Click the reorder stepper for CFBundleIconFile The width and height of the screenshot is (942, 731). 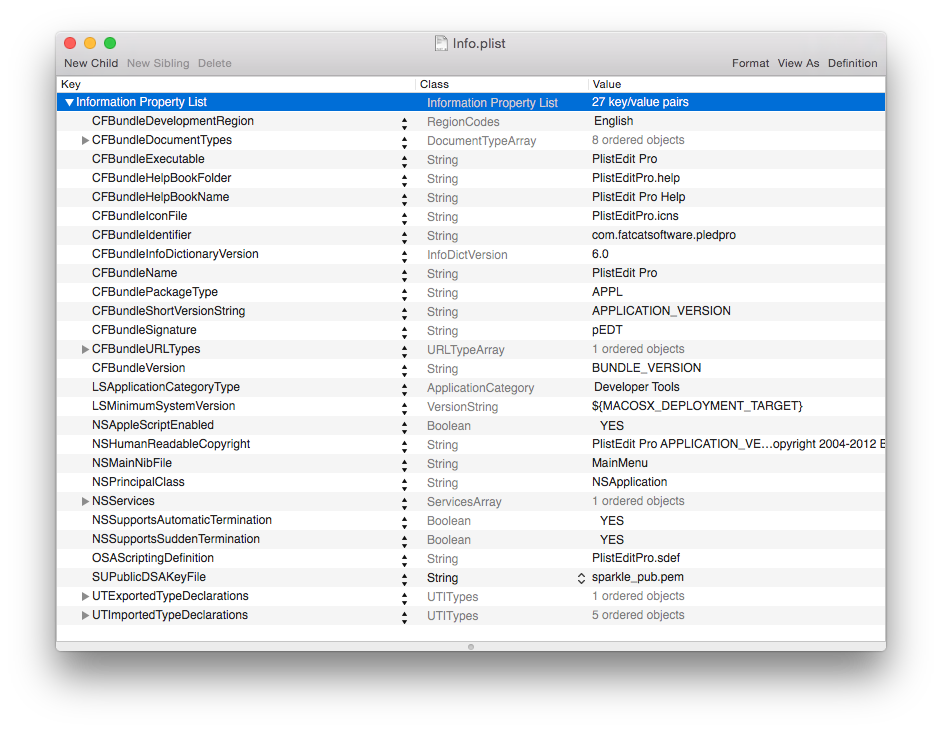[404, 217]
